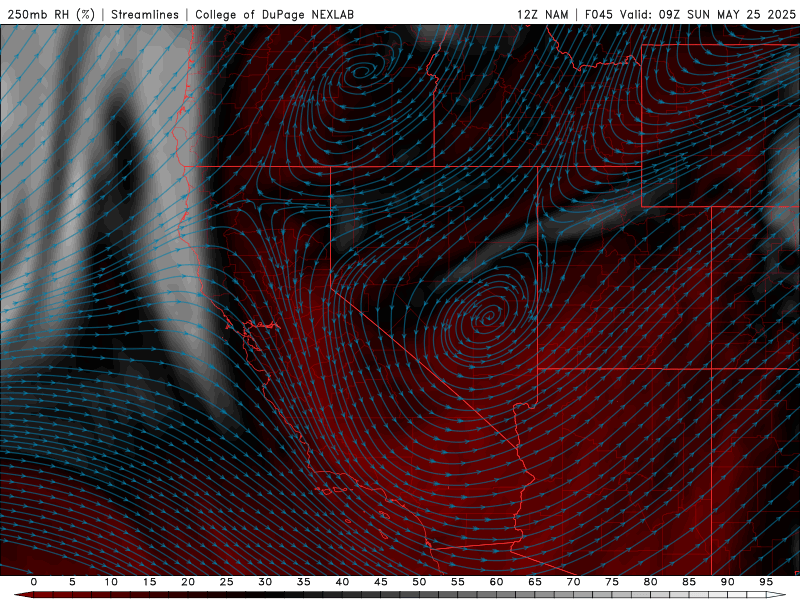Click the "Valid: 09Z SUN MAY 25 2025" text
800x600 pixels.
coord(708,14)
